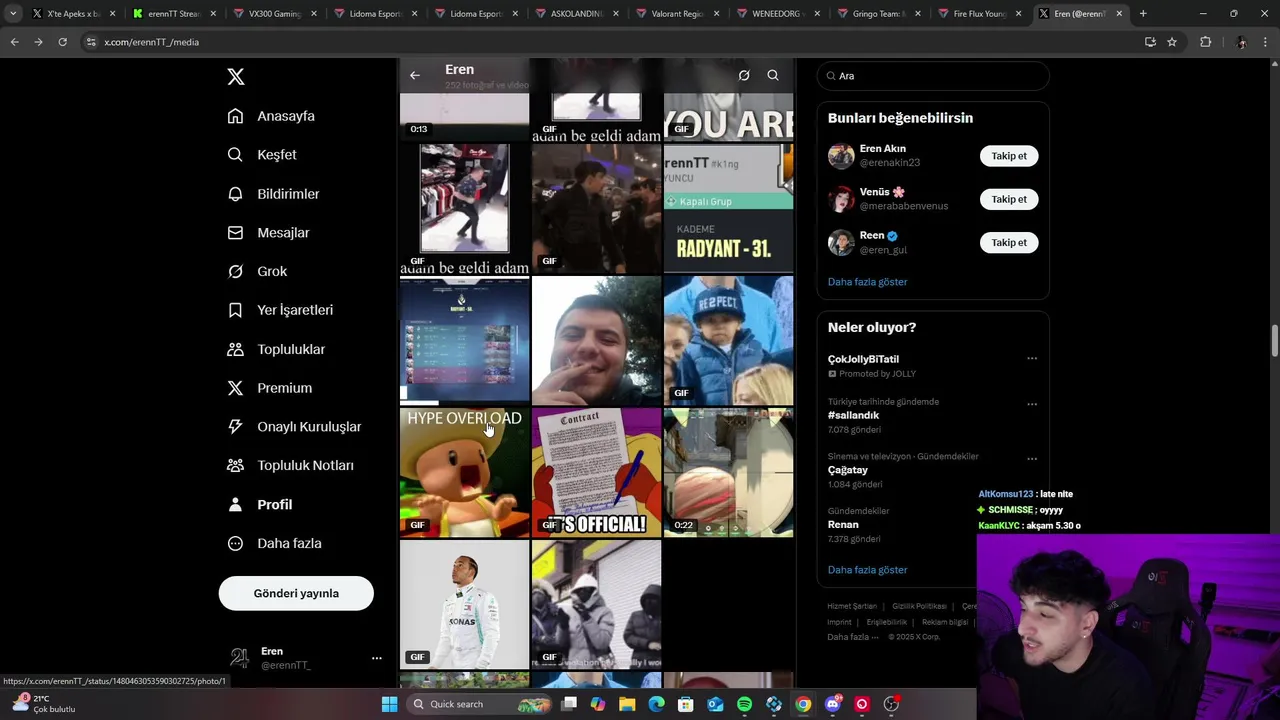Screen dimensions: 1280x720
Task: Open Eren Akın's profile avatar
Action: point(841,156)
